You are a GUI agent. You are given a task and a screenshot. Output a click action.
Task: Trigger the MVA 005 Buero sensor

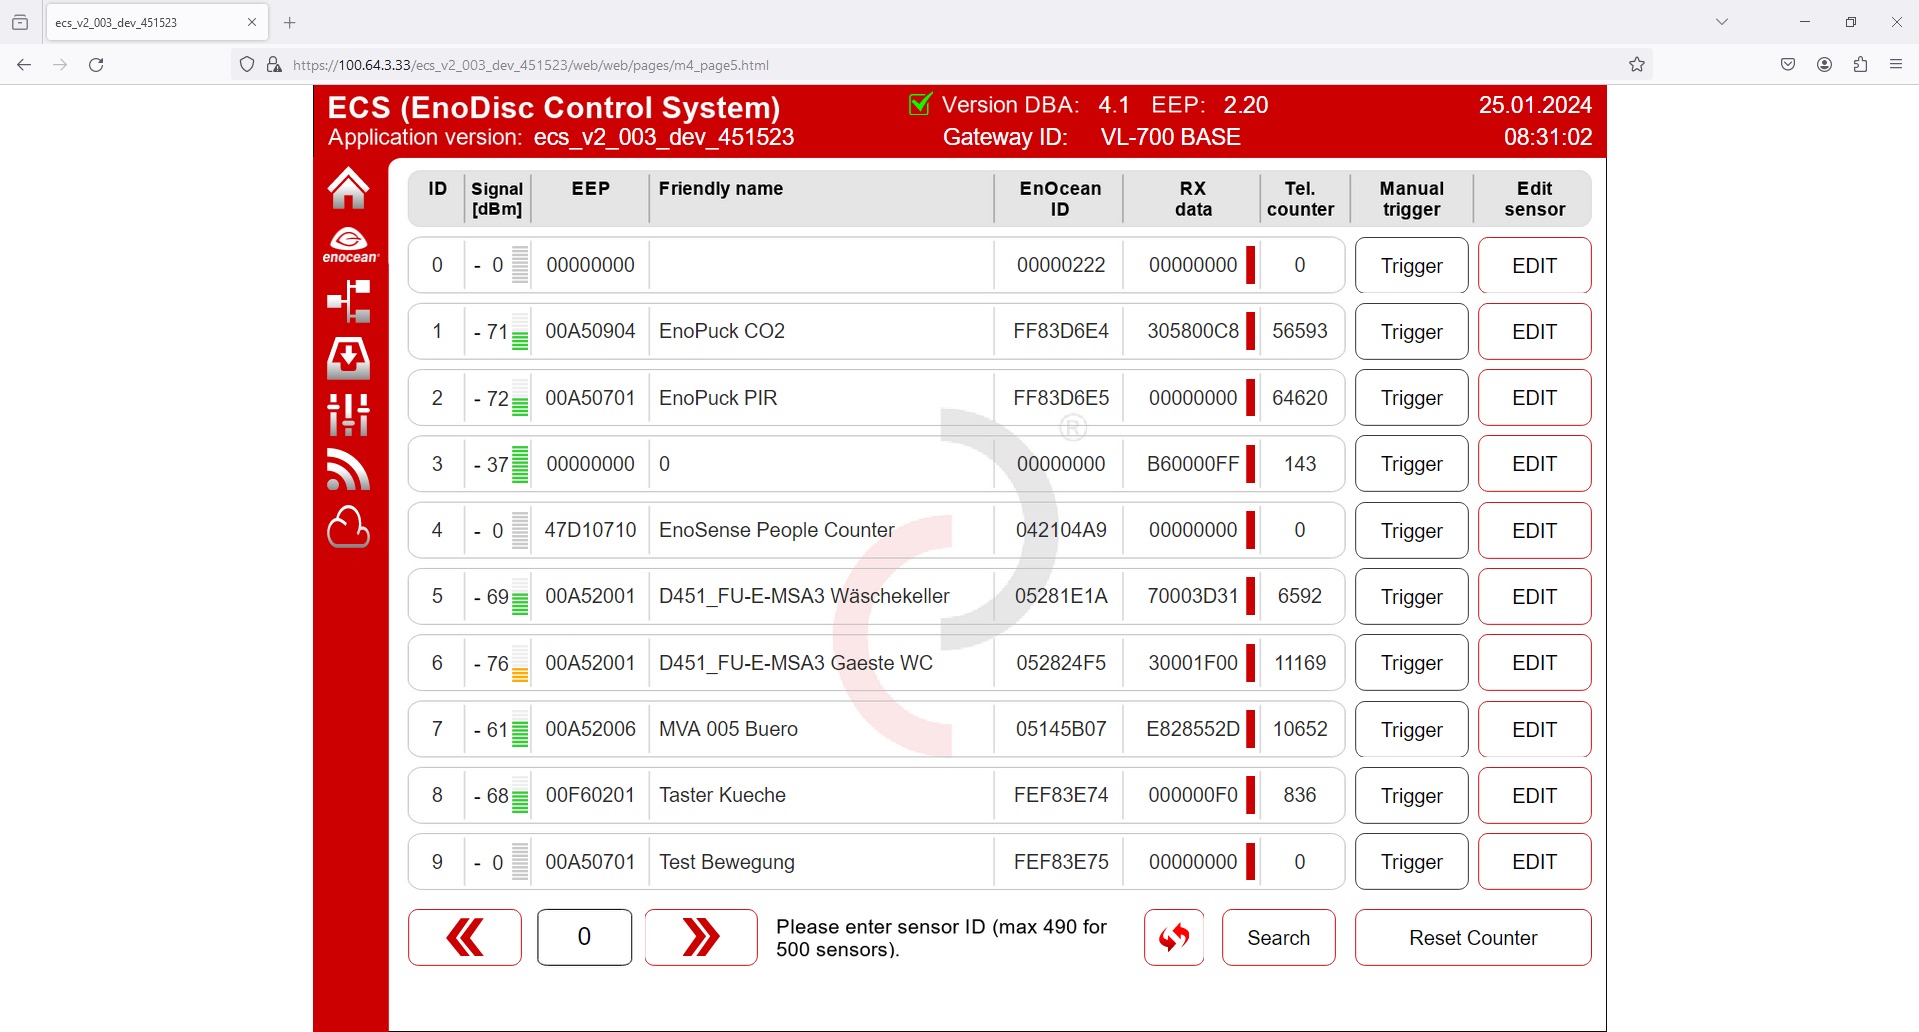(1411, 730)
